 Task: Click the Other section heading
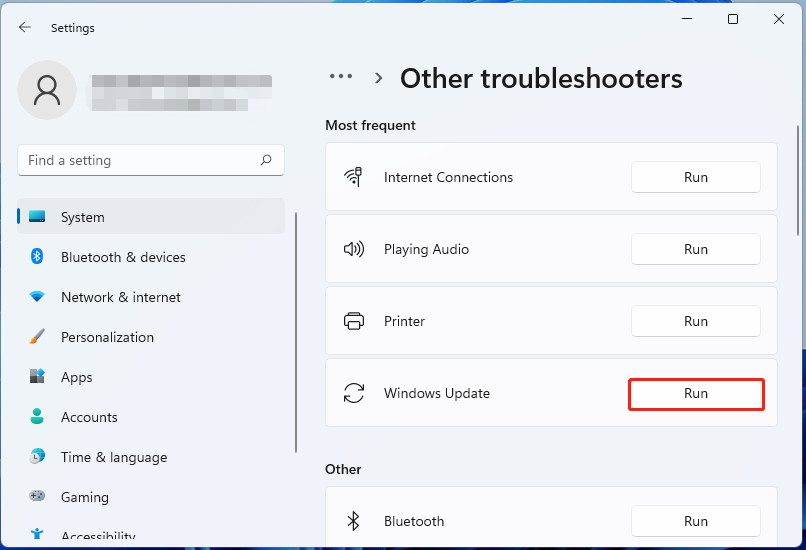point(343,469)
